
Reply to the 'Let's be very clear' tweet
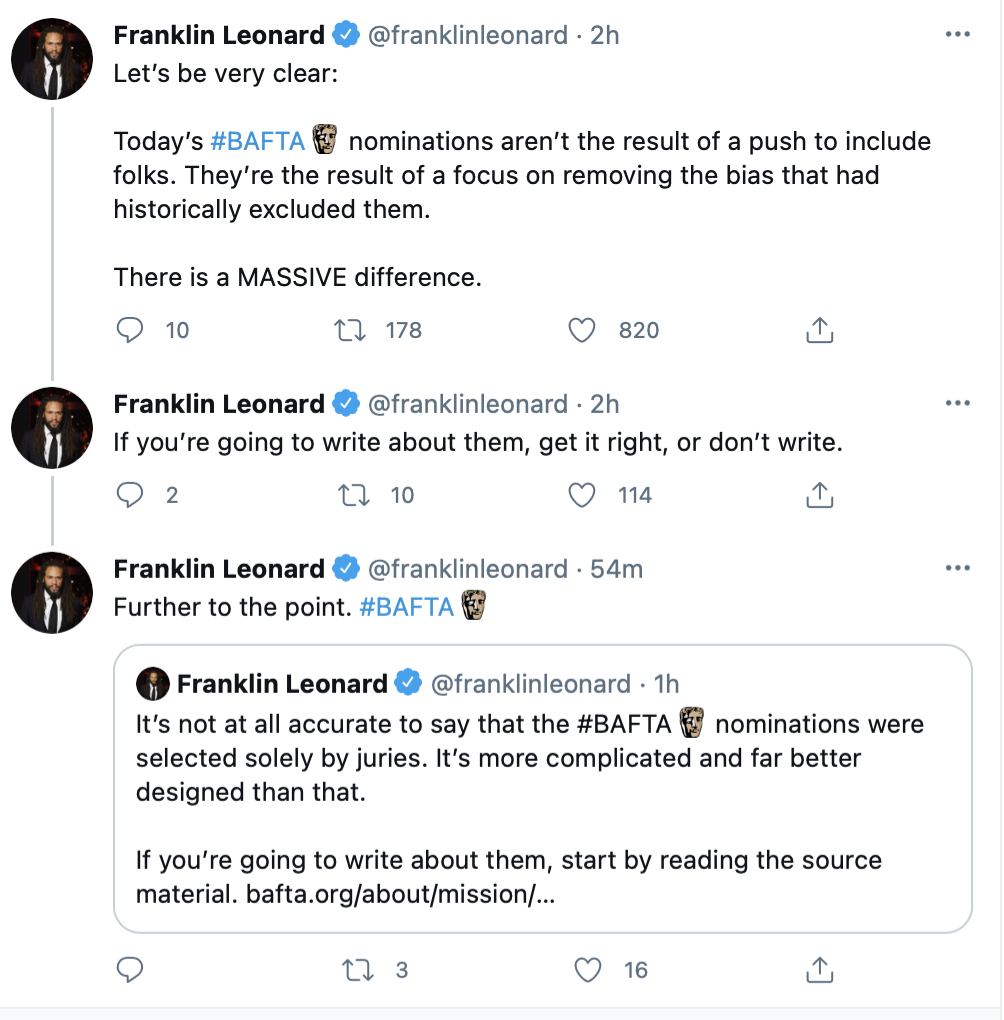point(131,330)
